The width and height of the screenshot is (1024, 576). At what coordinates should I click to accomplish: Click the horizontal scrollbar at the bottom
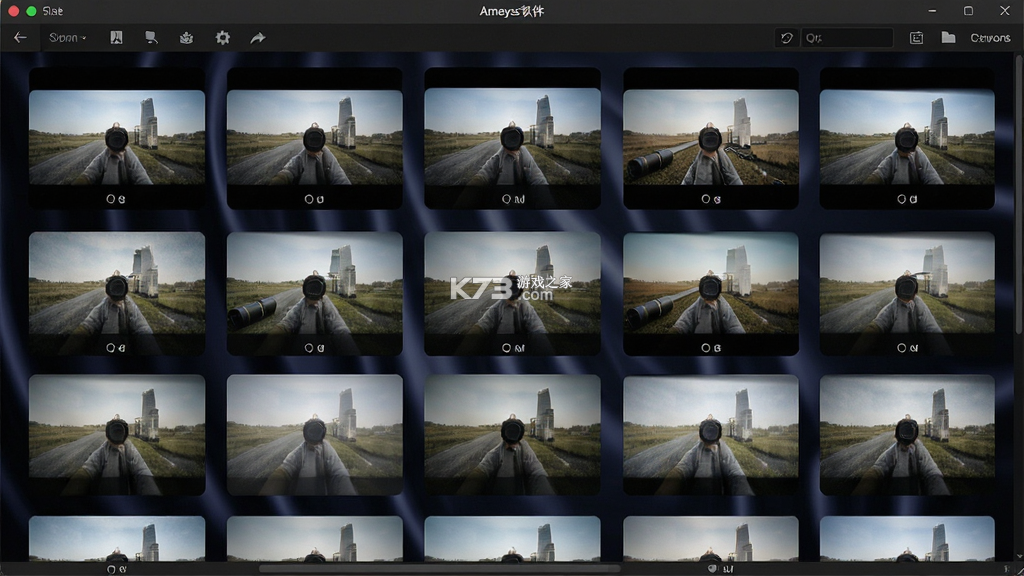coord(439,568)
